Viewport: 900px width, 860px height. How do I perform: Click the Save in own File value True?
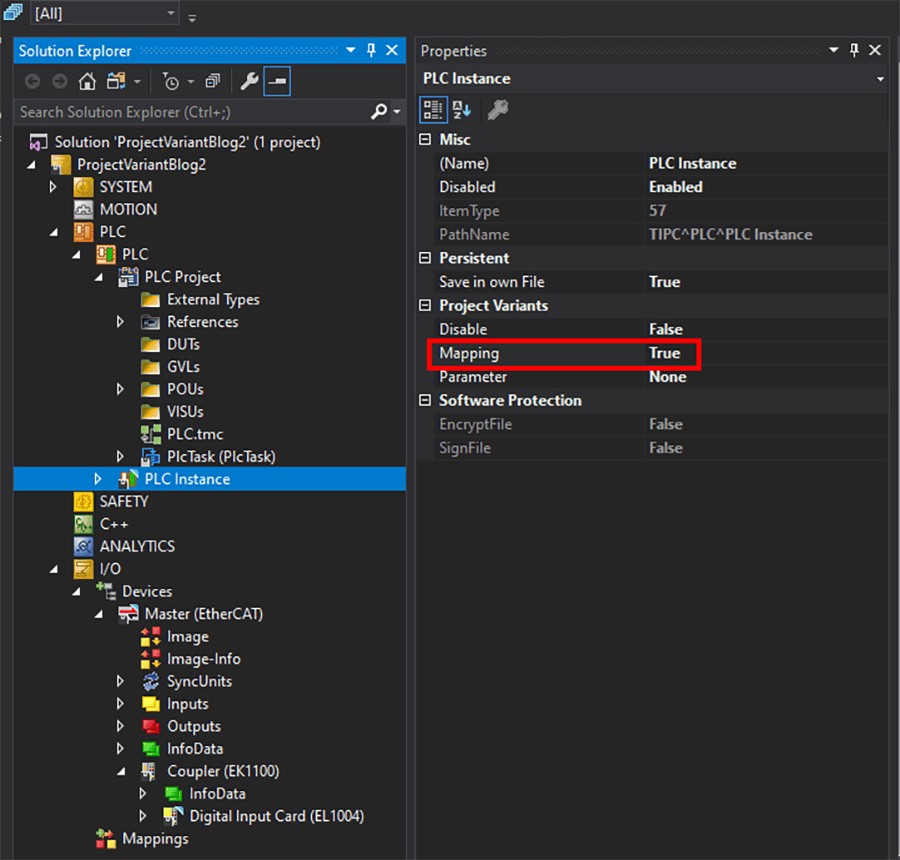pos(664,282)
